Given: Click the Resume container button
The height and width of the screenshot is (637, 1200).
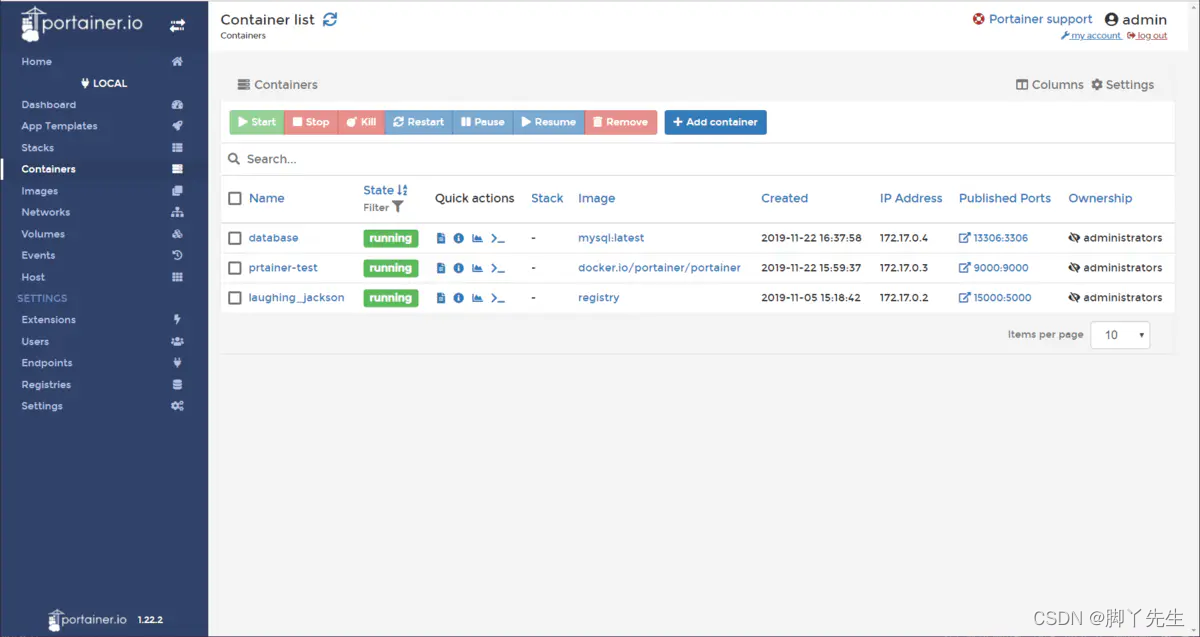Looking at the screenshot, I should pyautogui.click(x=549, y=122).
